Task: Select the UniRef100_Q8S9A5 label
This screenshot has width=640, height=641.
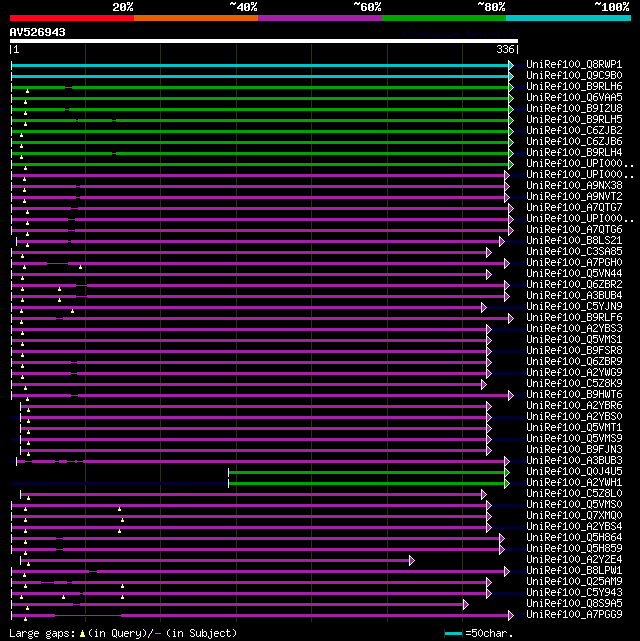Action: click(x=574, y=603)
